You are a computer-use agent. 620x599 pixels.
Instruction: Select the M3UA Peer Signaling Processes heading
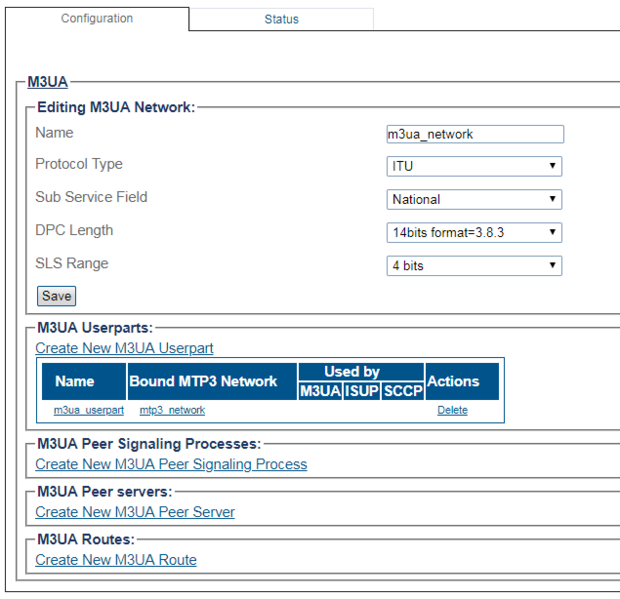[149, 444]
